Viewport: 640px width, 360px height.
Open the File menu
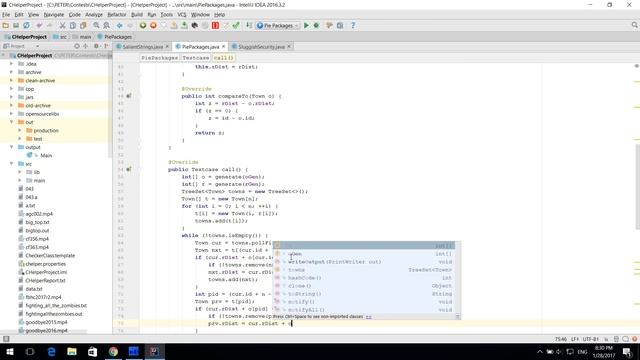6,15
